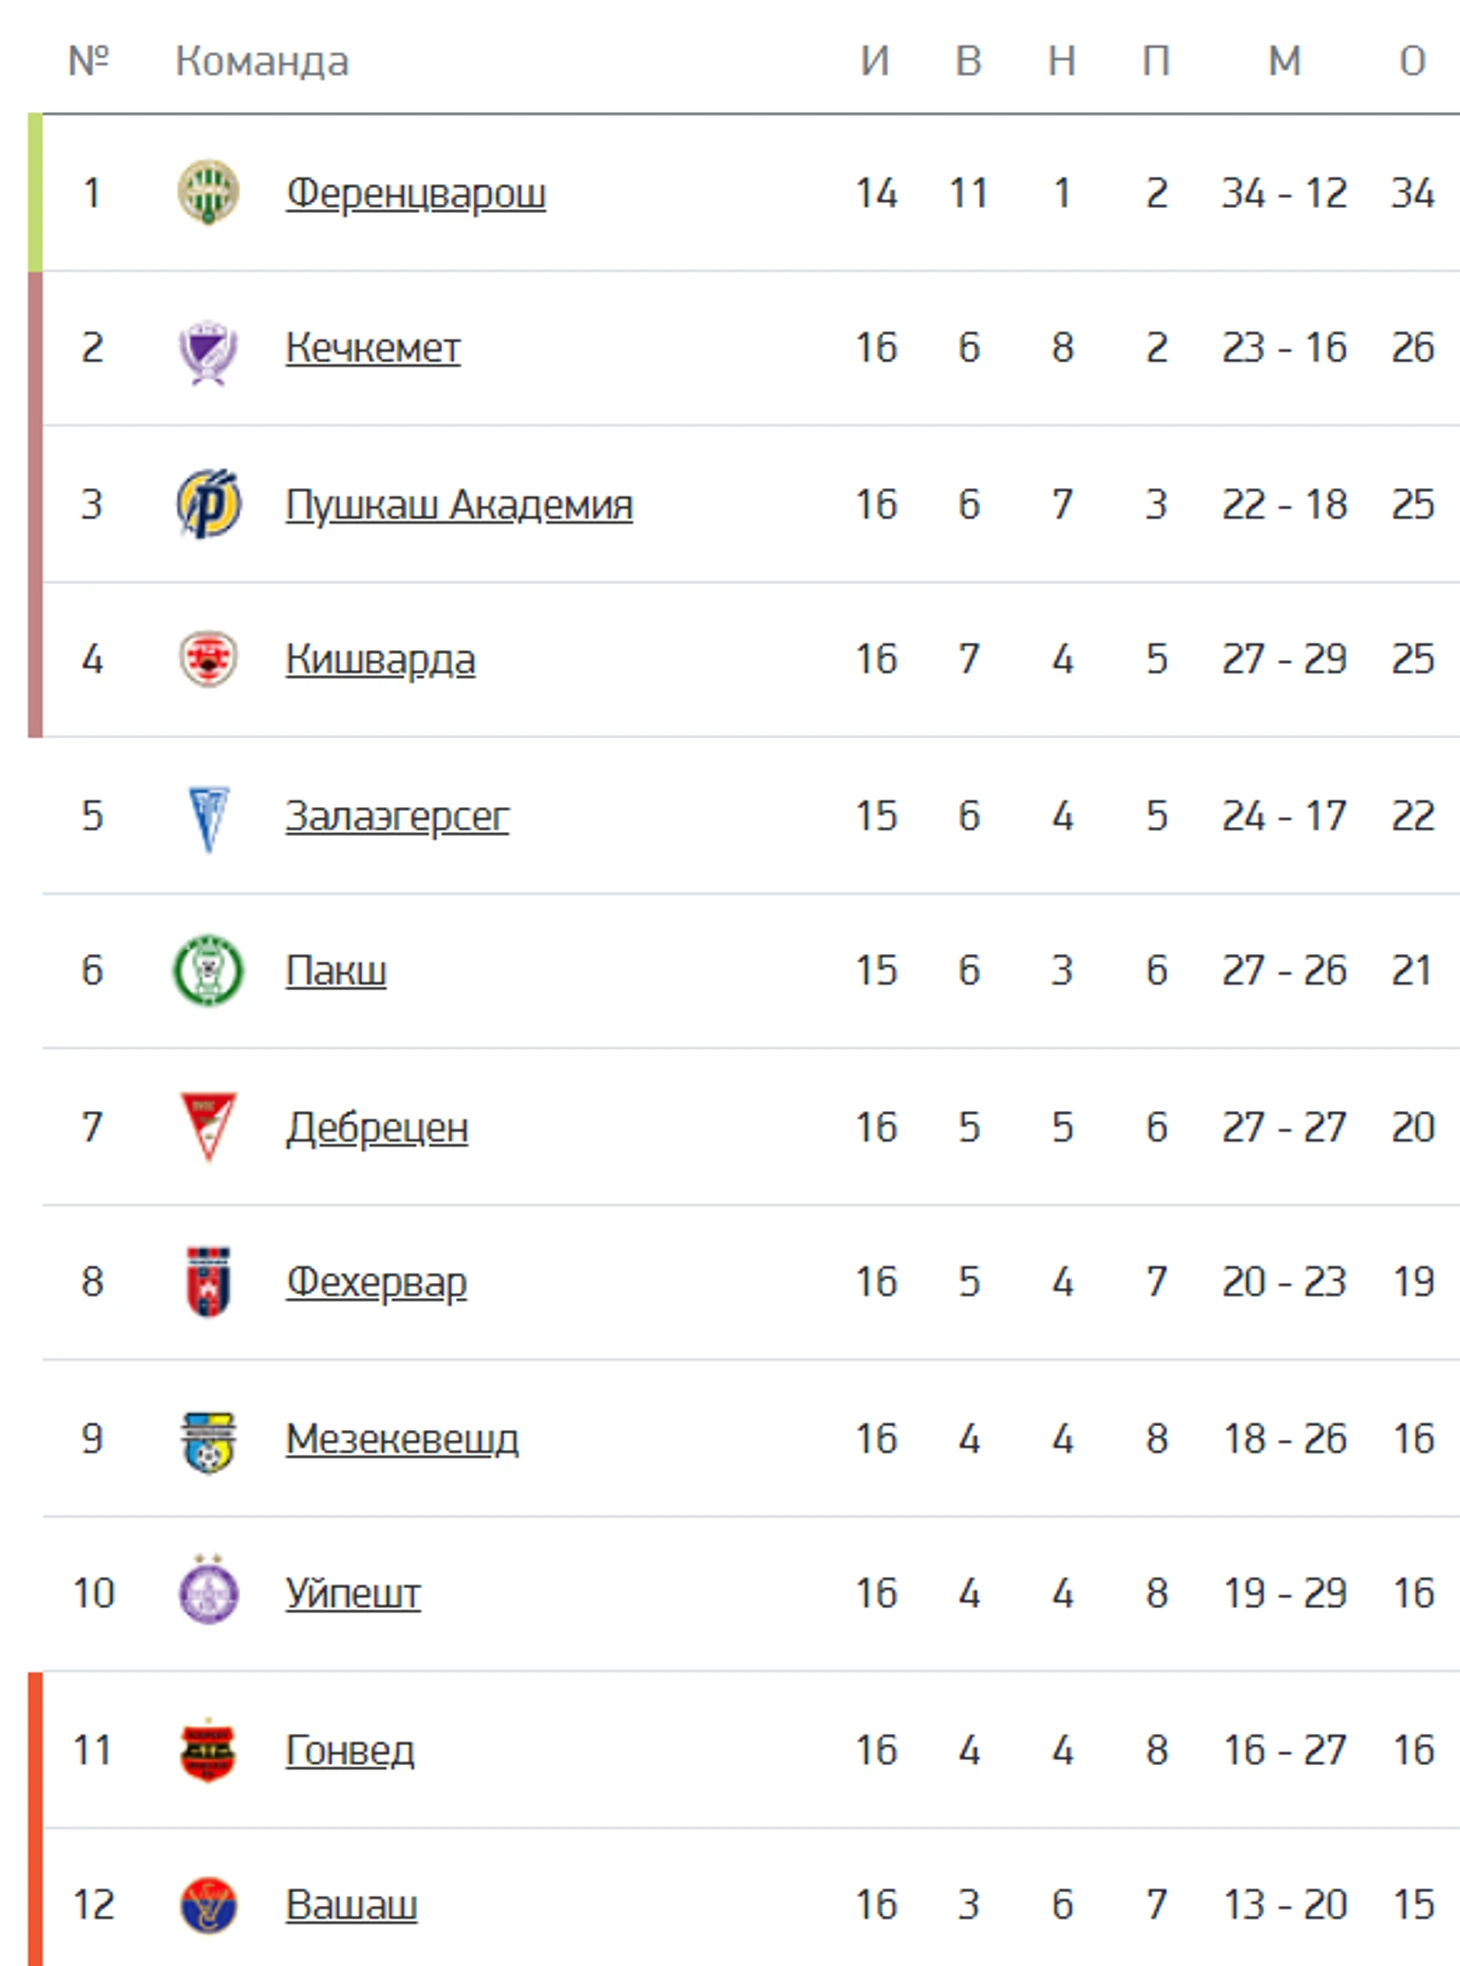1460x1966 pixels.
Task: Follow the Пушкаш Академия link
Action: click(459, 505)
